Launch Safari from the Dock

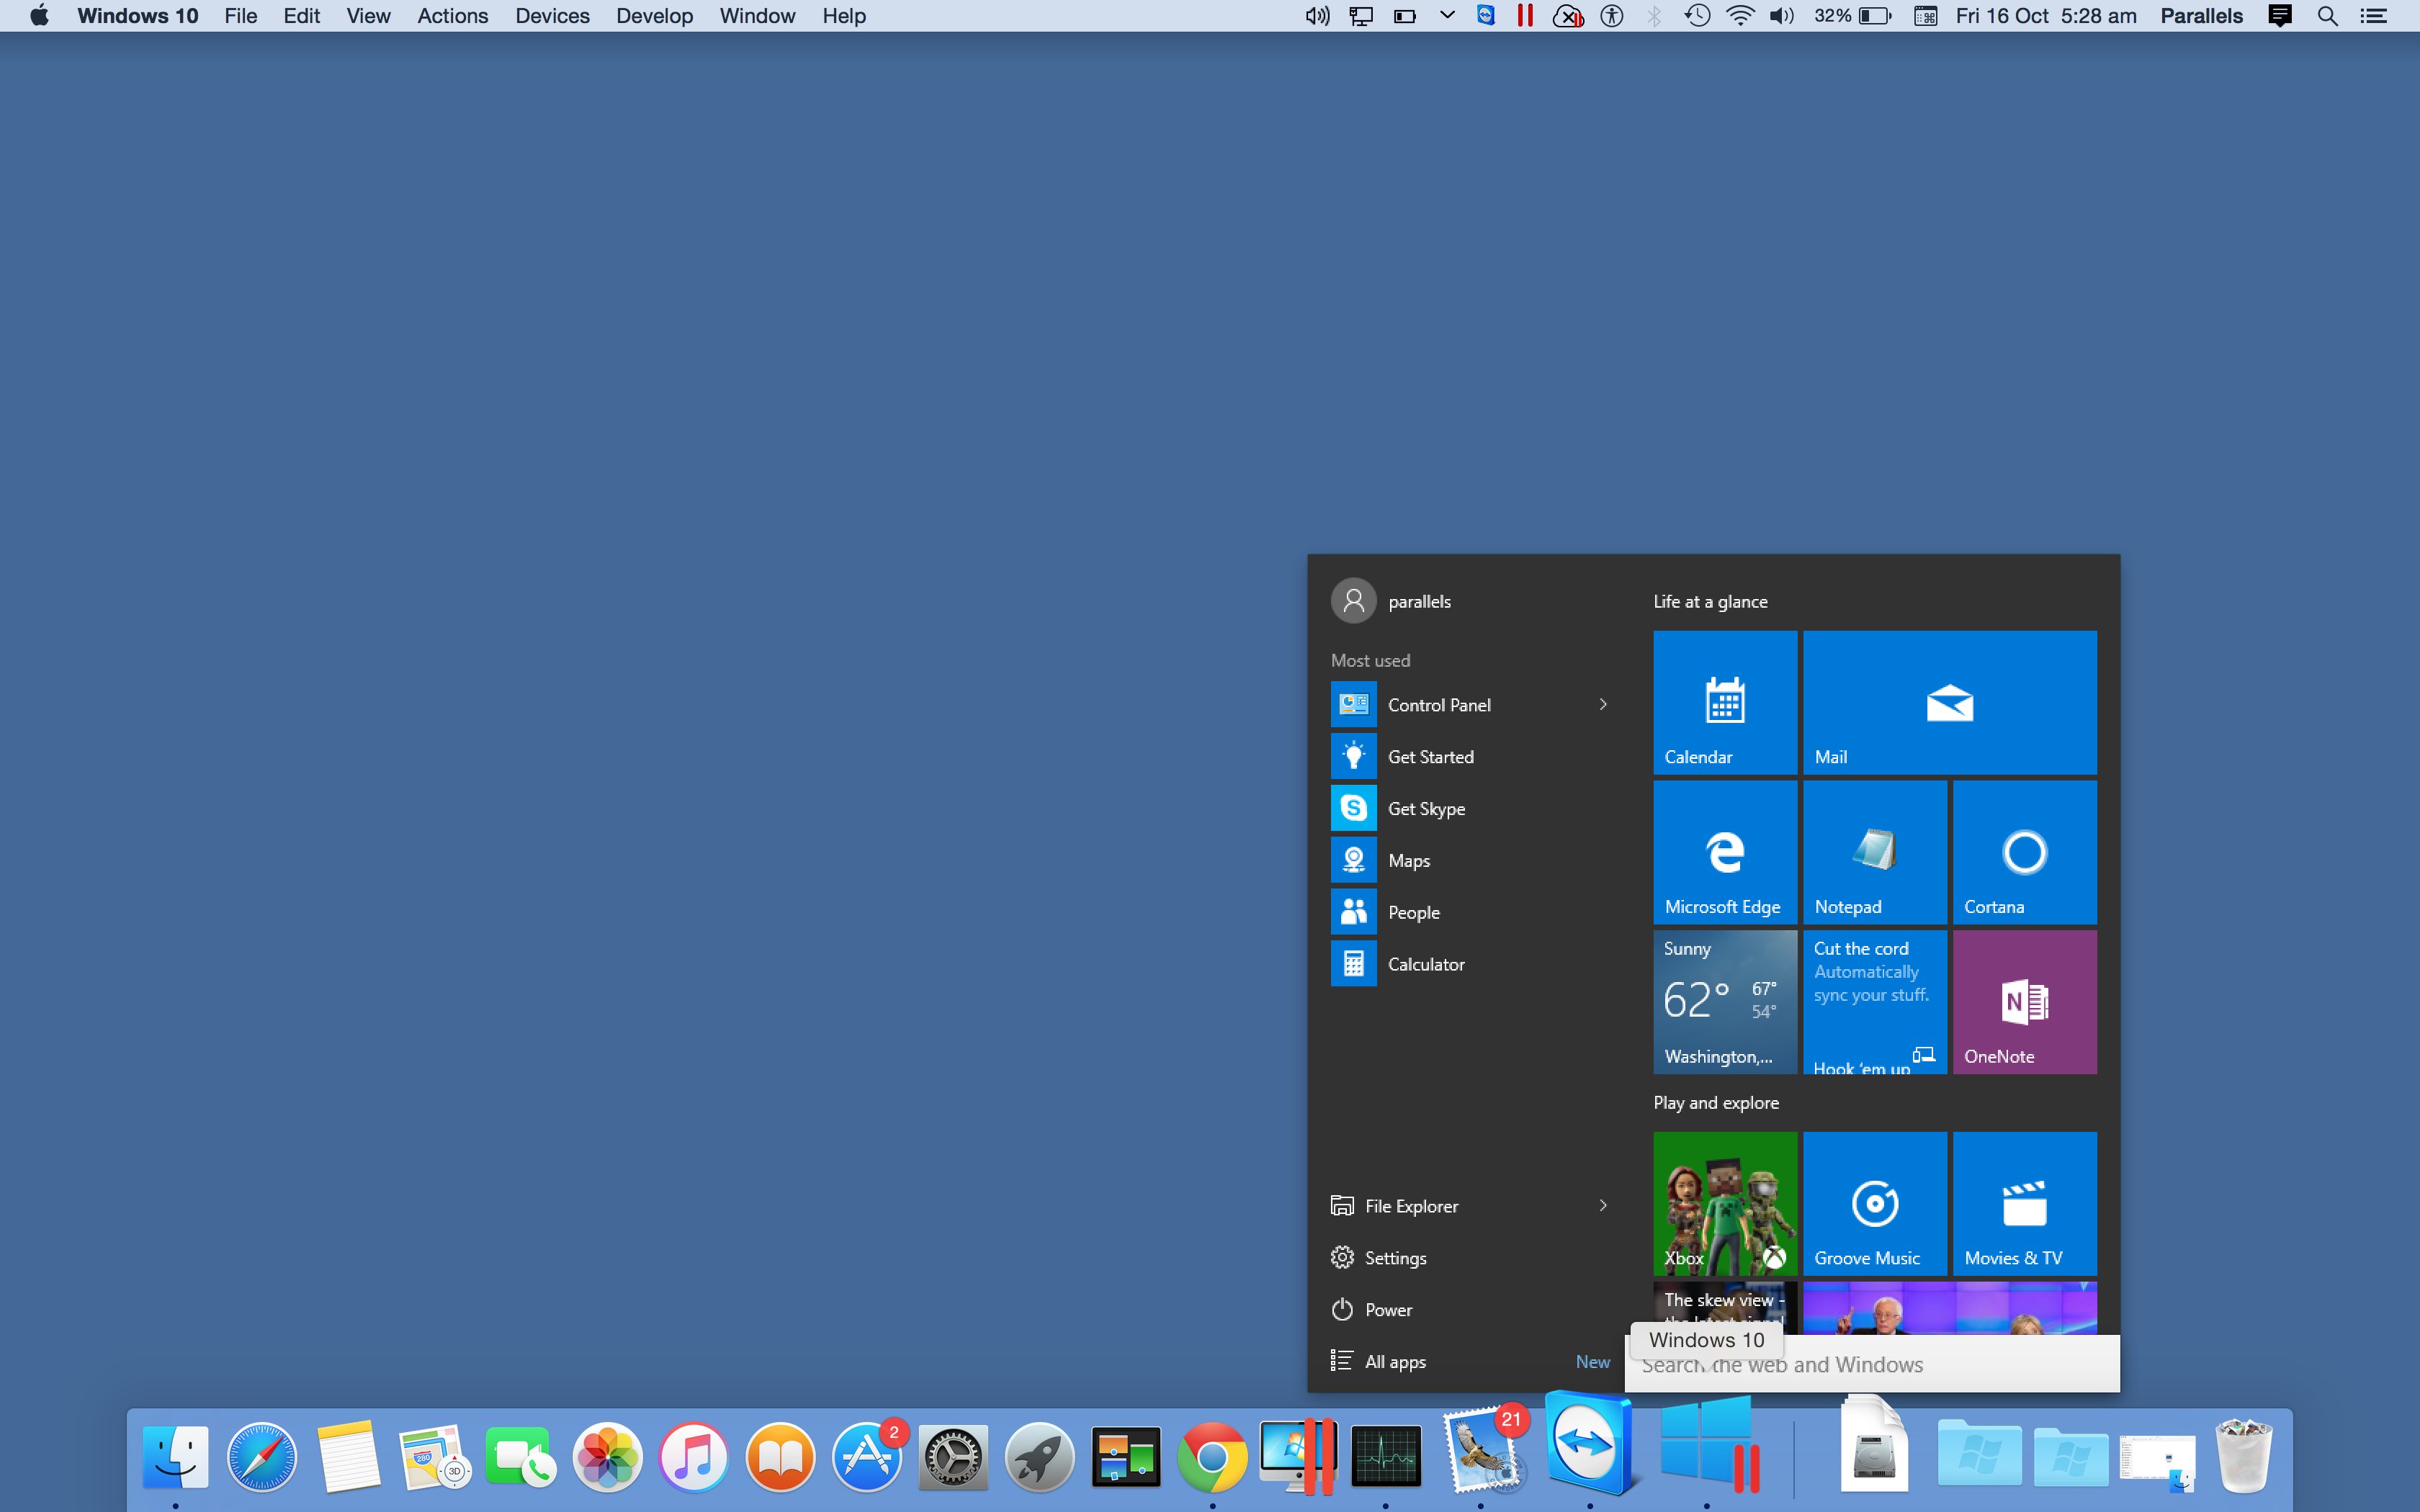click(x=262, y=1456)
